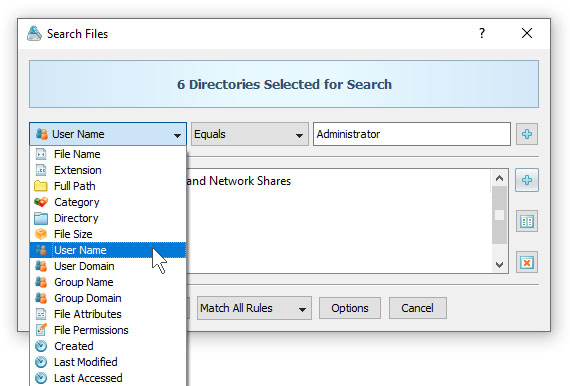Choose Last Modified in list
The image size is (570, 386).
(108, 362)
